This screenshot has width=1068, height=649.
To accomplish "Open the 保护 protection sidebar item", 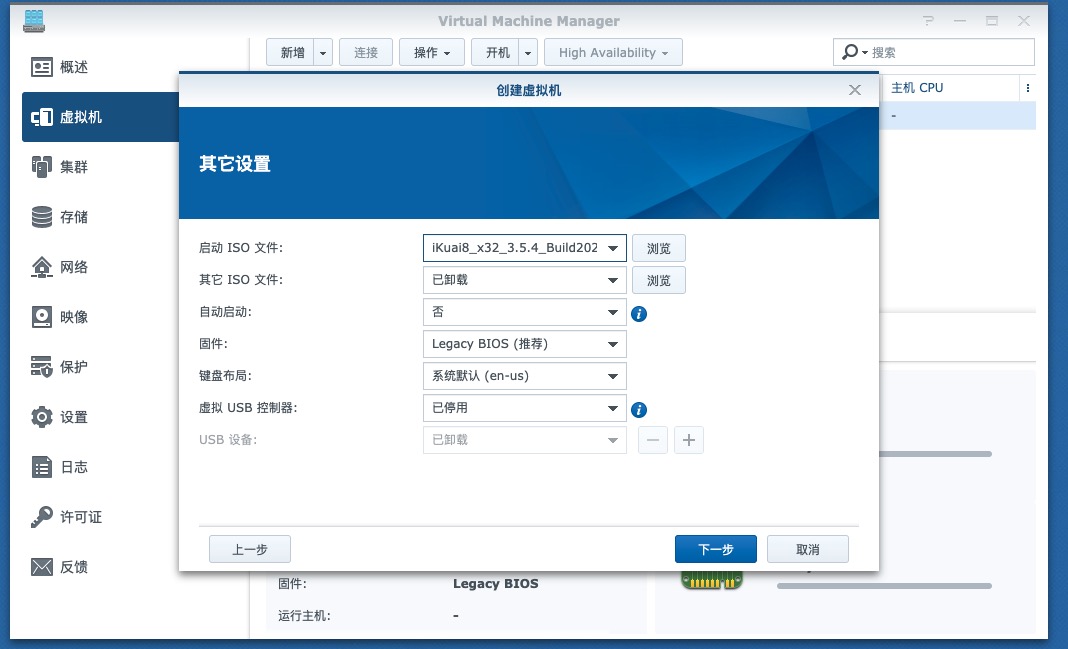I will click(101, 367).
